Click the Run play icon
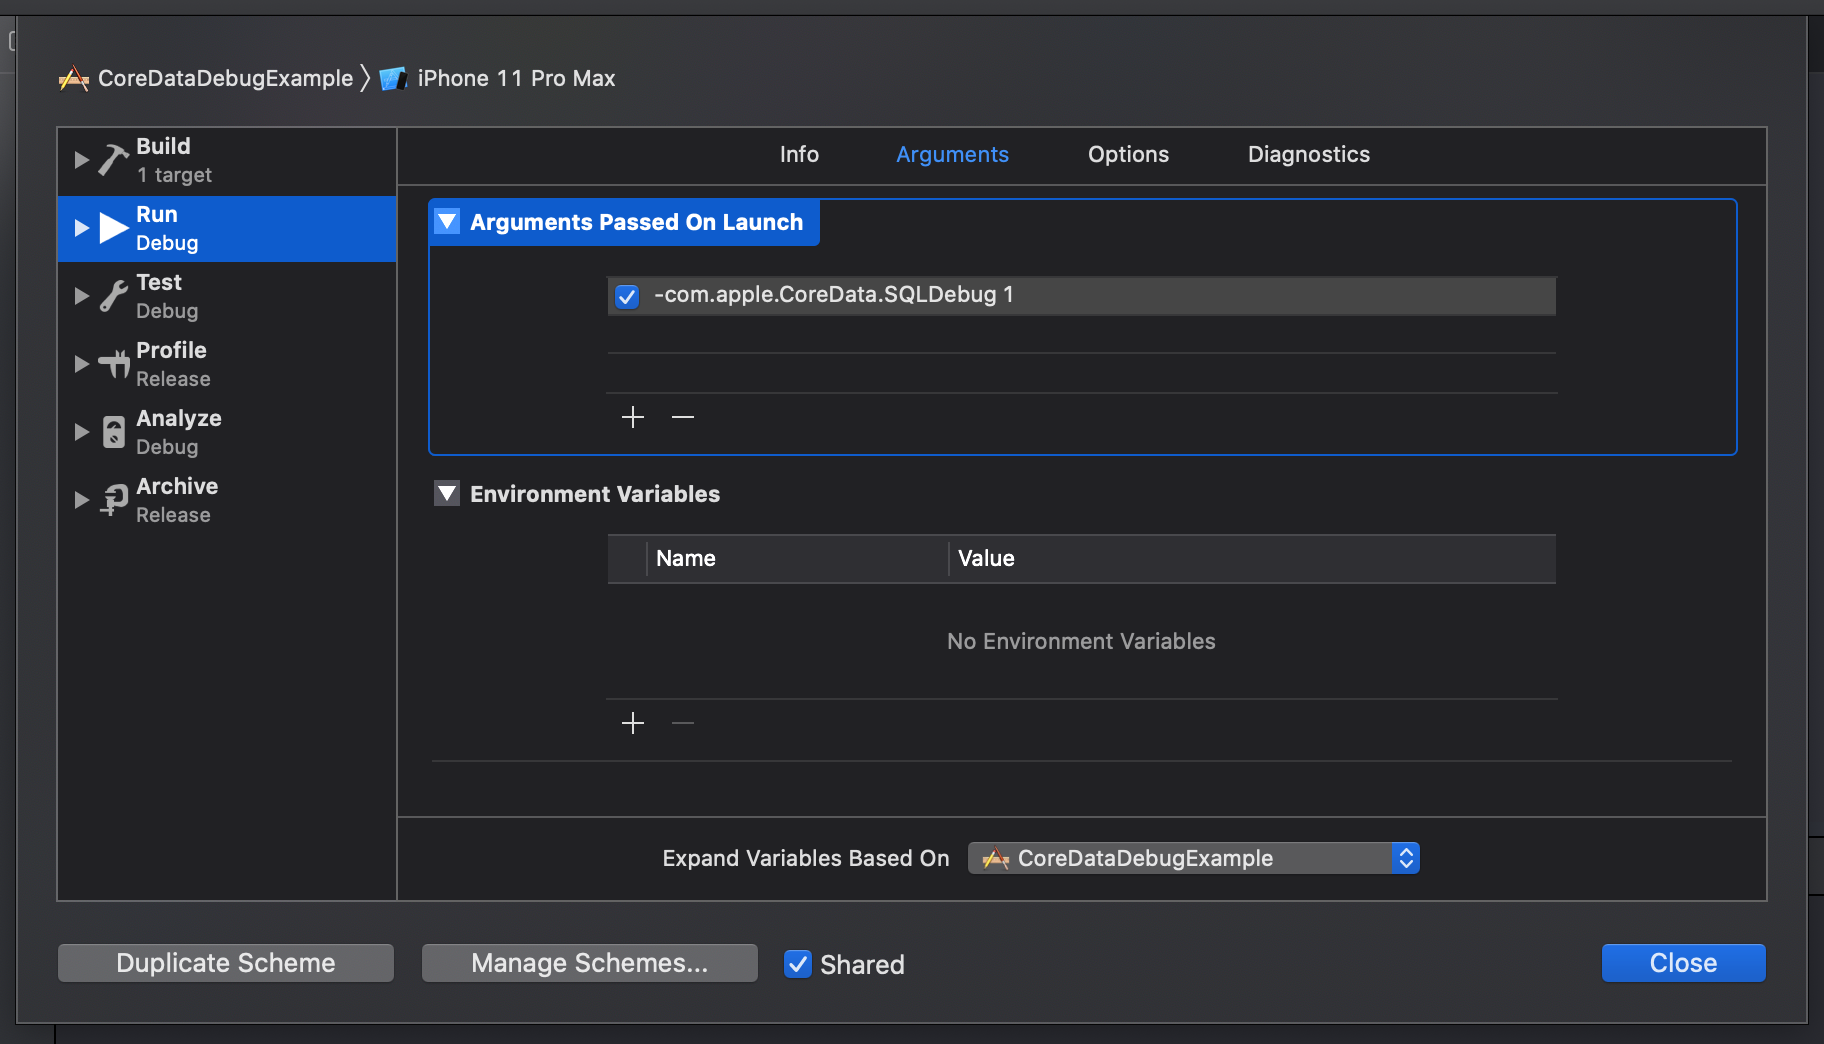 pyautogui.click(x=114, y=228)
